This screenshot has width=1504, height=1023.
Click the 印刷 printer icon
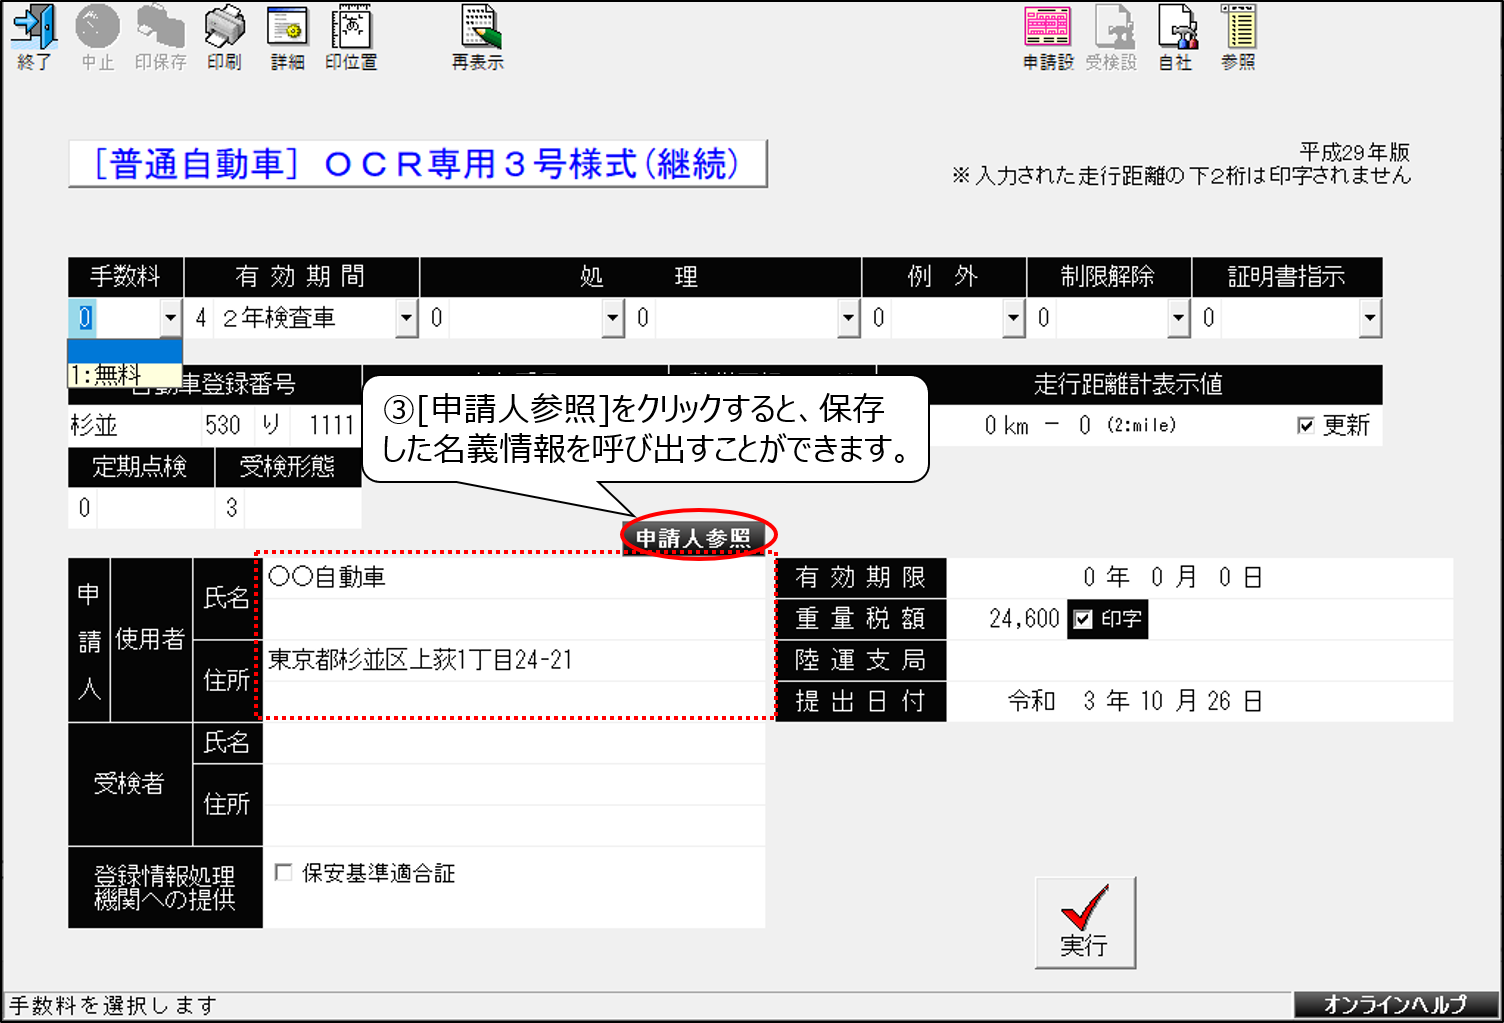pyautogui.click(x=224, y=37)
